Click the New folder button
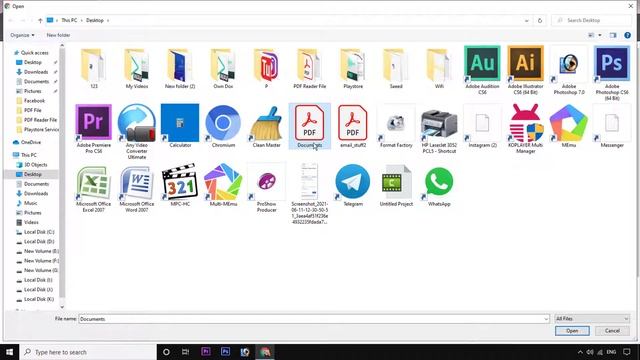The image size is (640, 360). pyautogui.click(x=58, y=35)
